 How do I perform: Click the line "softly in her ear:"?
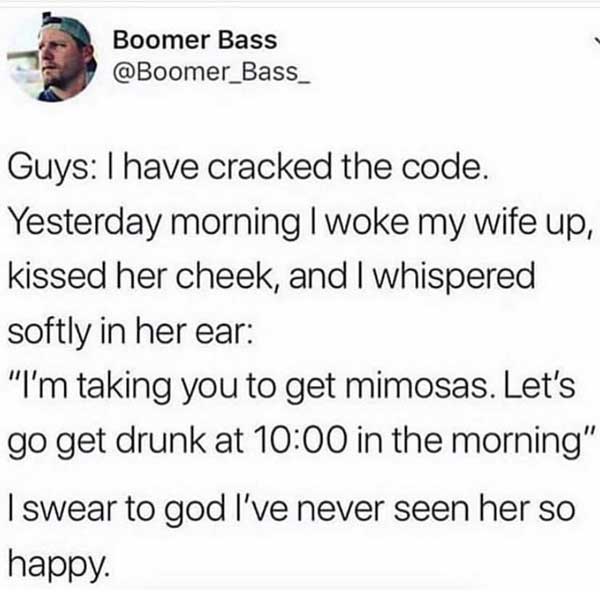(130, 330)
